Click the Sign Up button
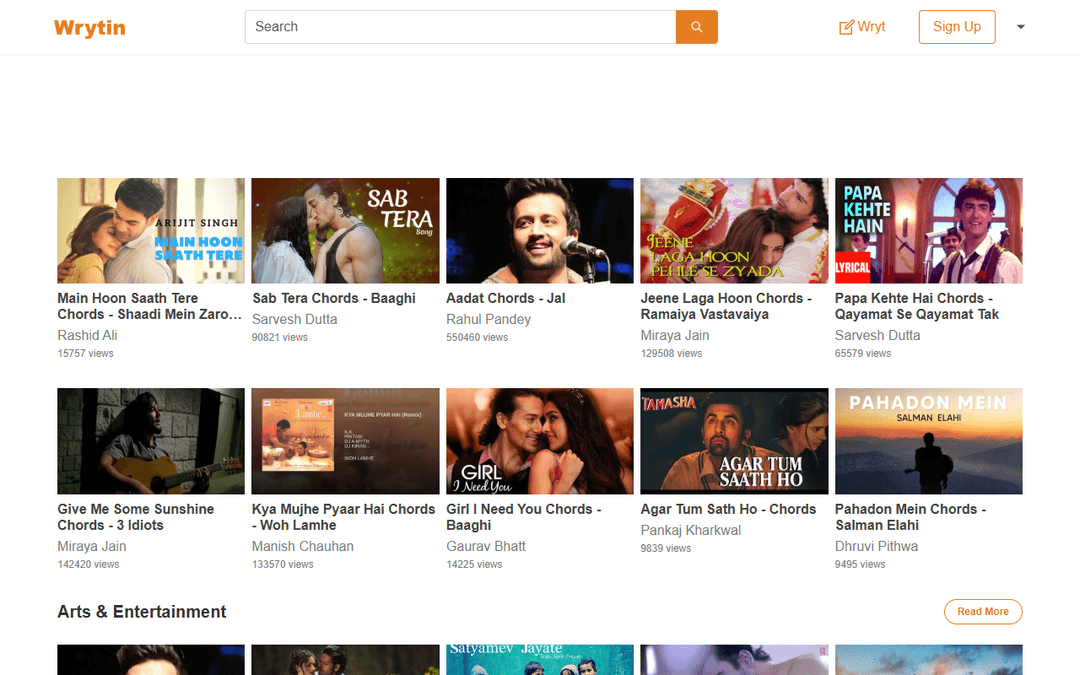 957,27
